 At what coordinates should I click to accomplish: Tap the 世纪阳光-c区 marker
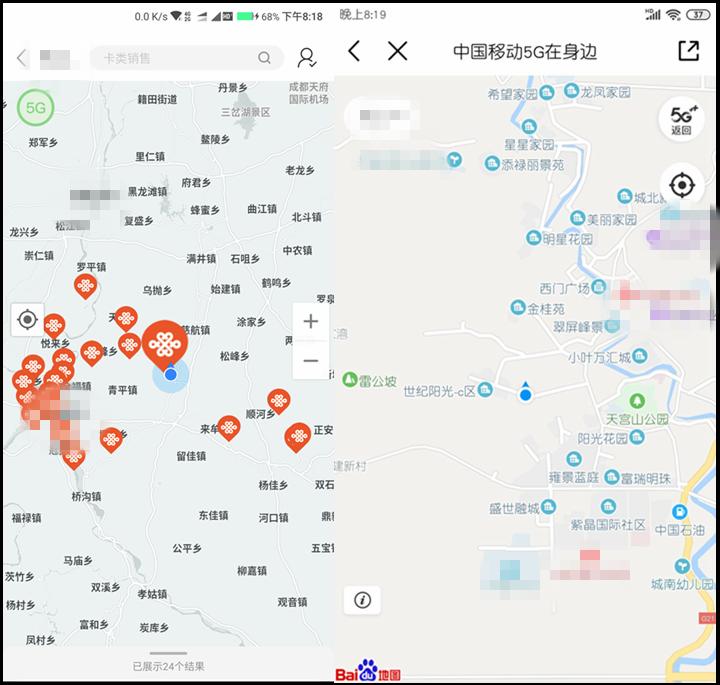pyautogui.click(x=485, y=390)
